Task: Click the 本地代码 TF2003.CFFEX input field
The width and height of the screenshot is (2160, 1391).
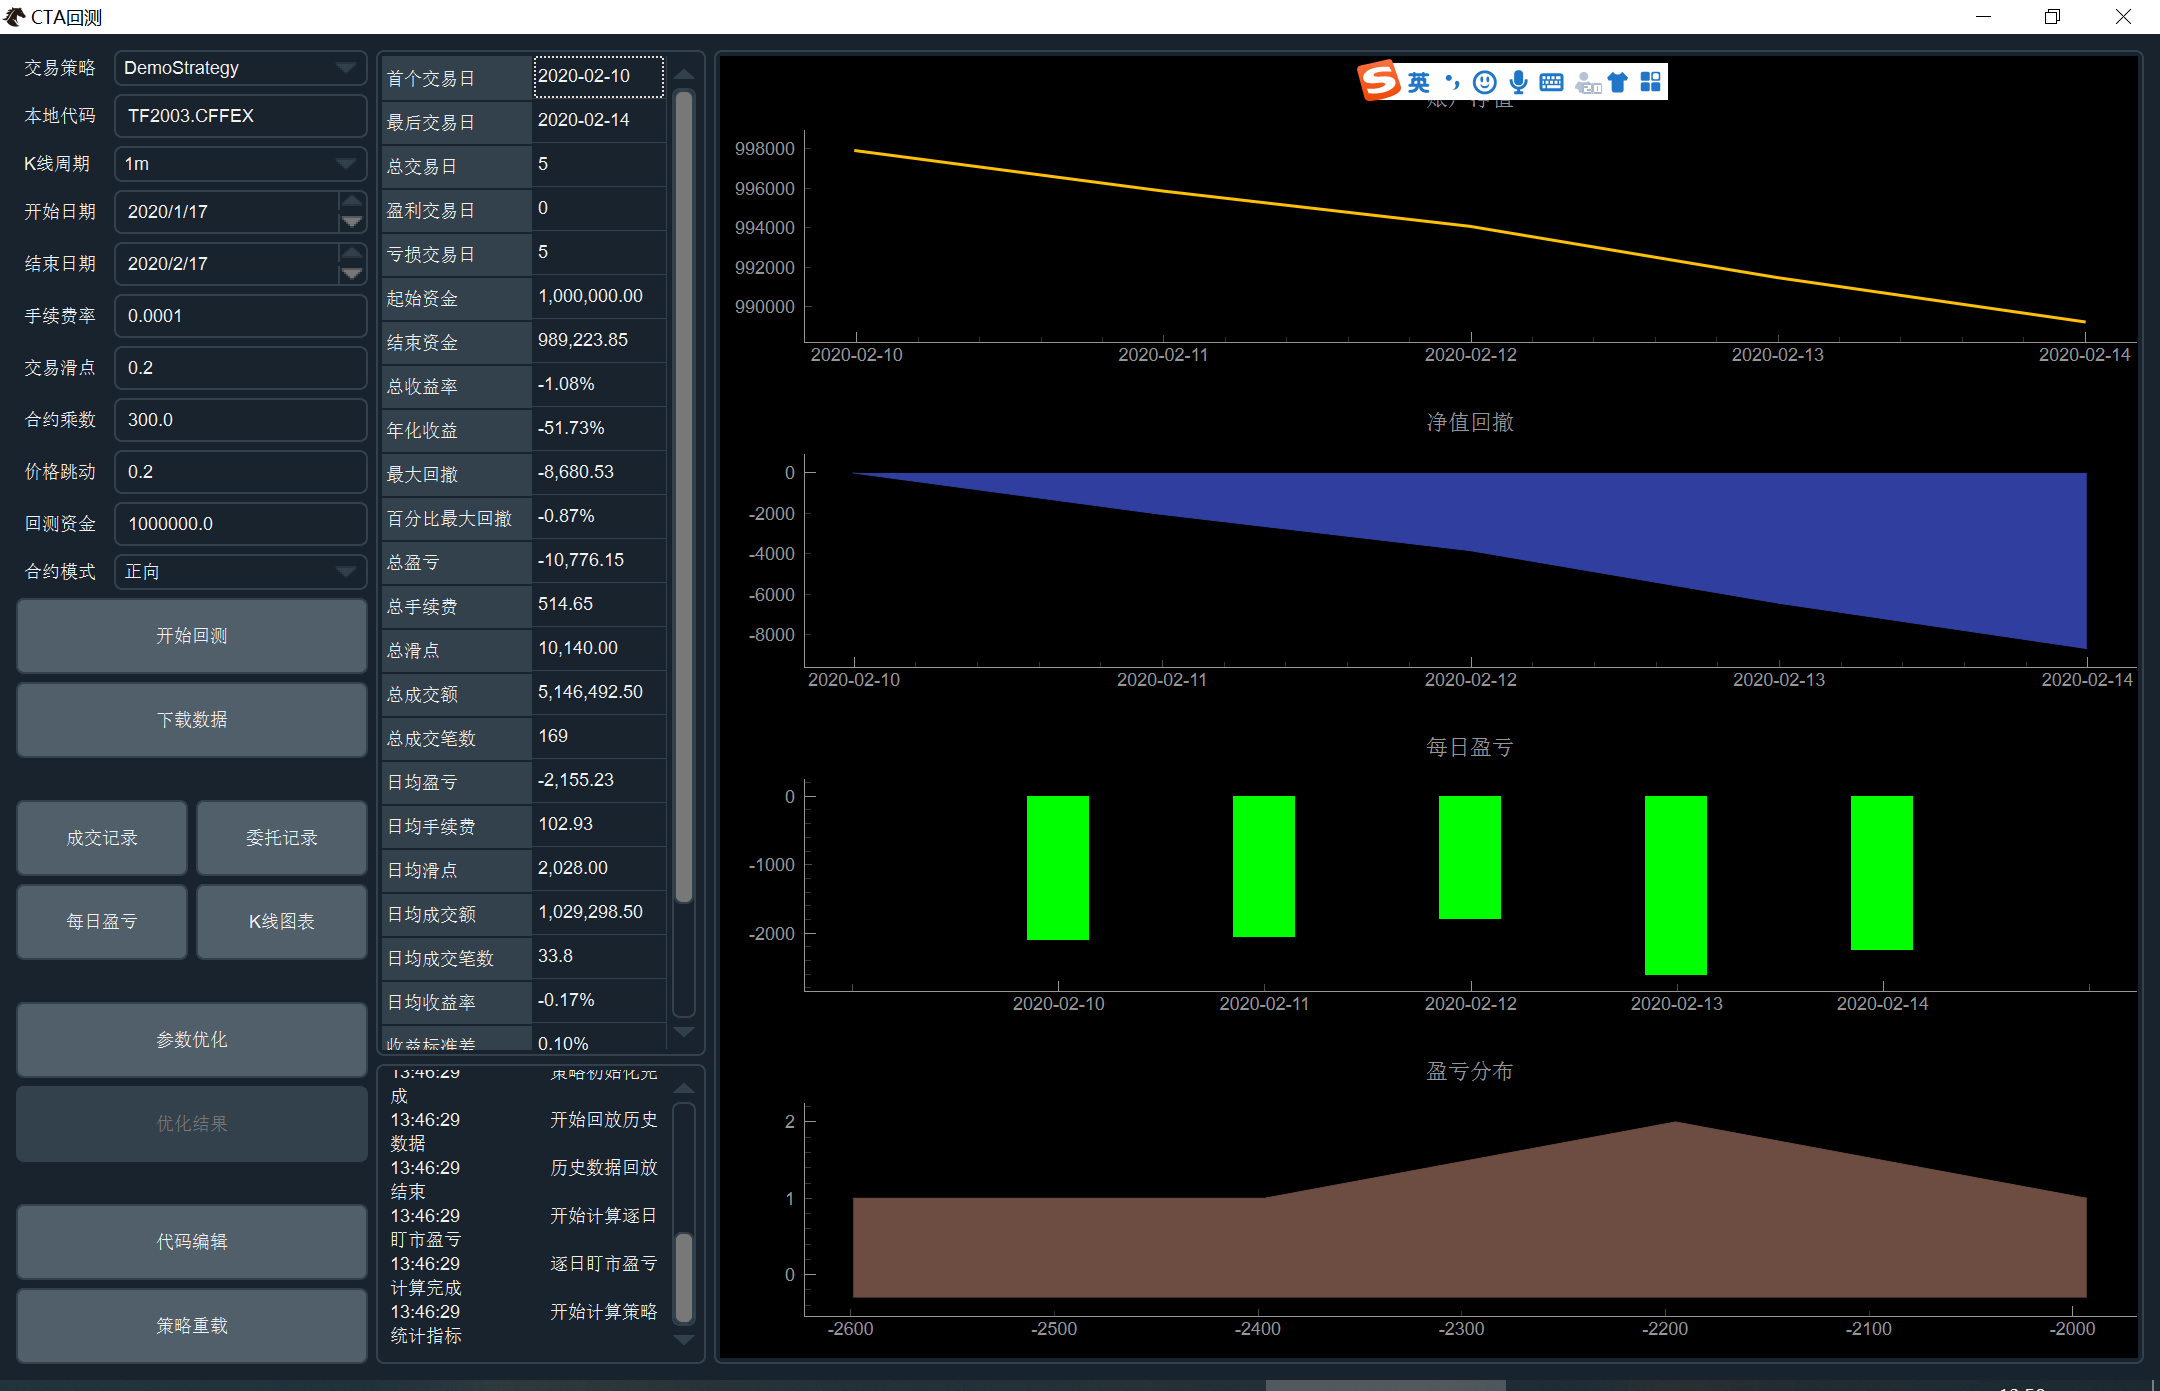Action: coord(240,116)
